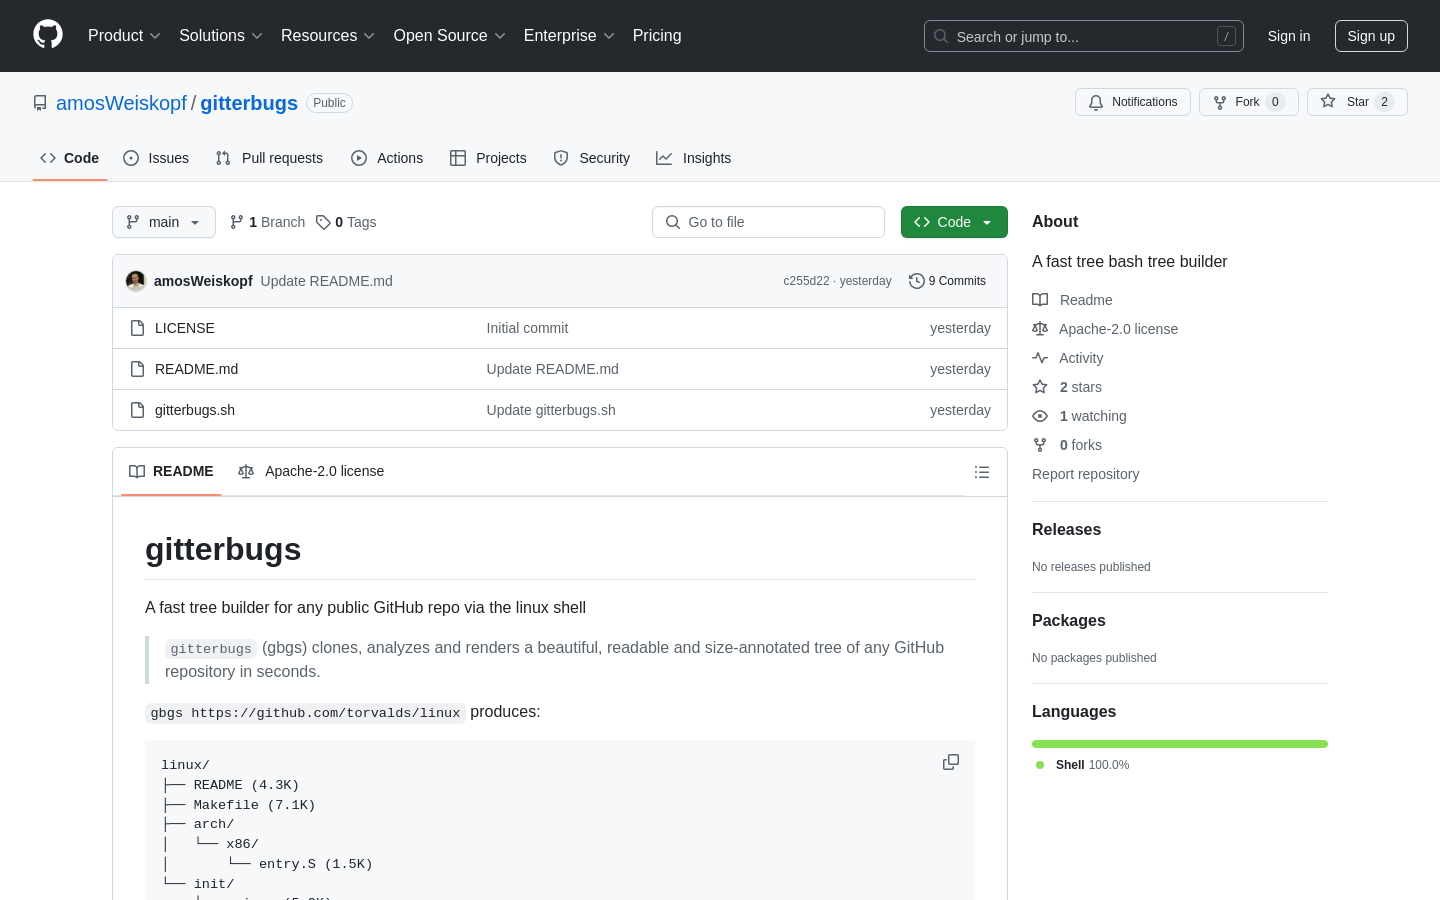
Task: Open the README outline list icon
Action: click(x=982, y=472)
